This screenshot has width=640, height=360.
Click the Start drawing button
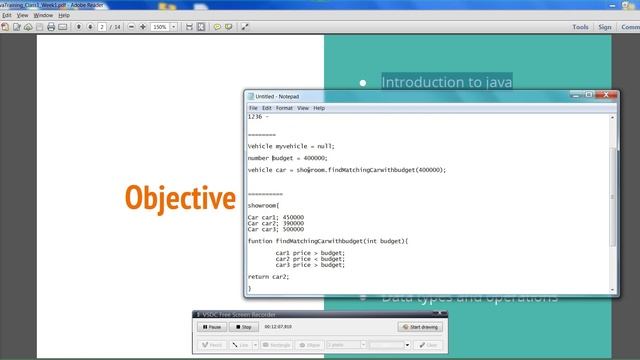coord(420,327)
